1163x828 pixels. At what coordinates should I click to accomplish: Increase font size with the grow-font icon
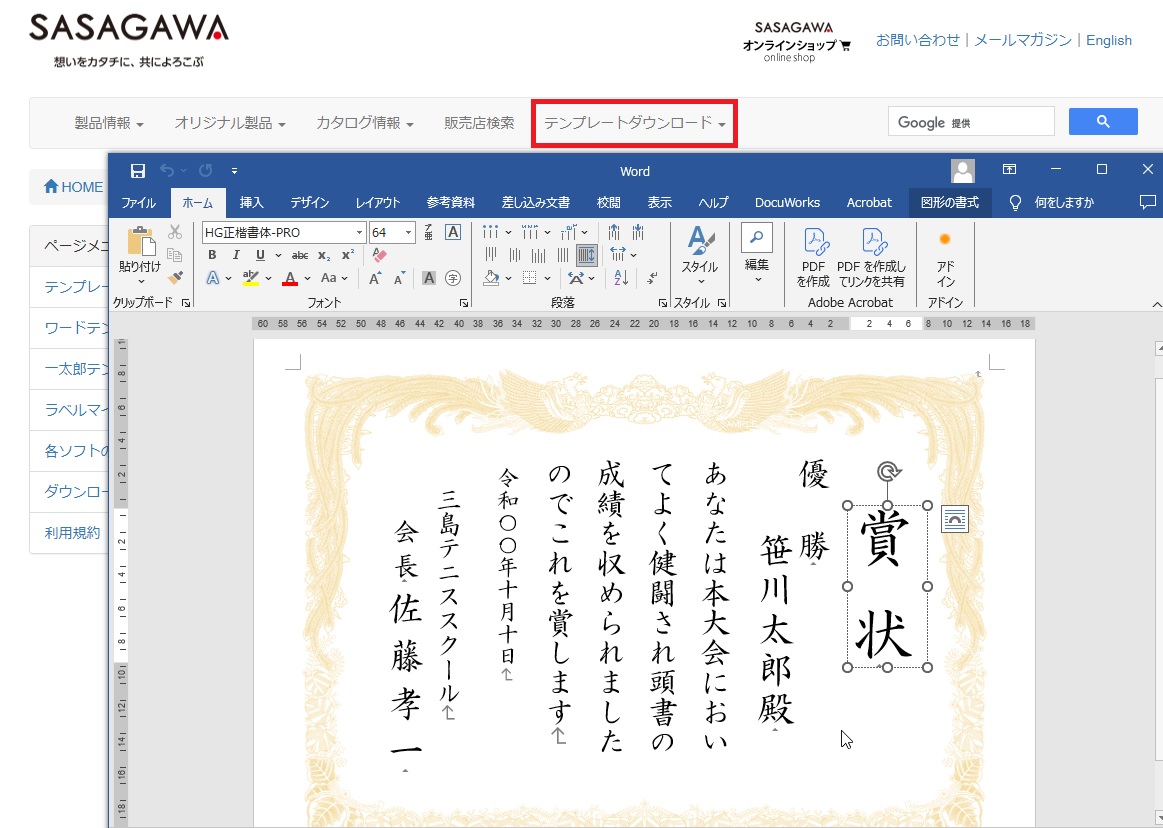click(375, 278)
